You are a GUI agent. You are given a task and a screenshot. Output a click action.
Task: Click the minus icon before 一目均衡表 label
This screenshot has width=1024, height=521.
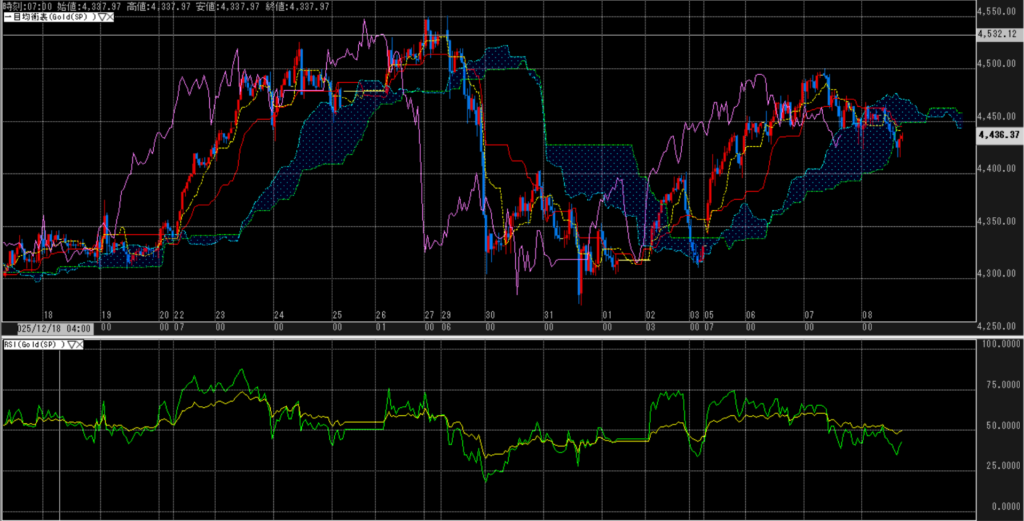point(4,18)
